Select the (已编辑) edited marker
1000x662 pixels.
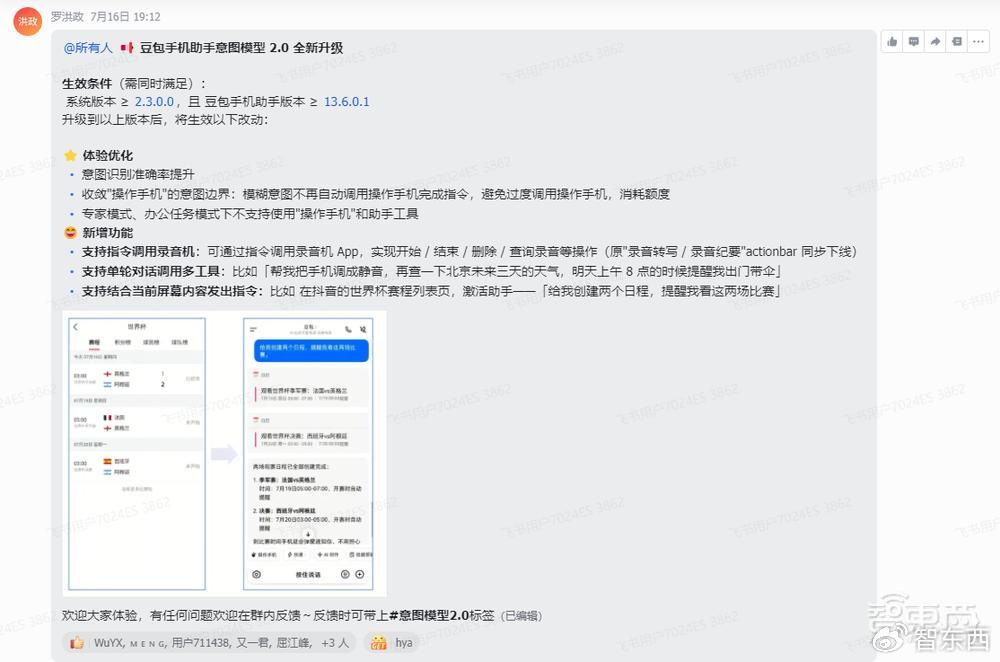(521, 616)
